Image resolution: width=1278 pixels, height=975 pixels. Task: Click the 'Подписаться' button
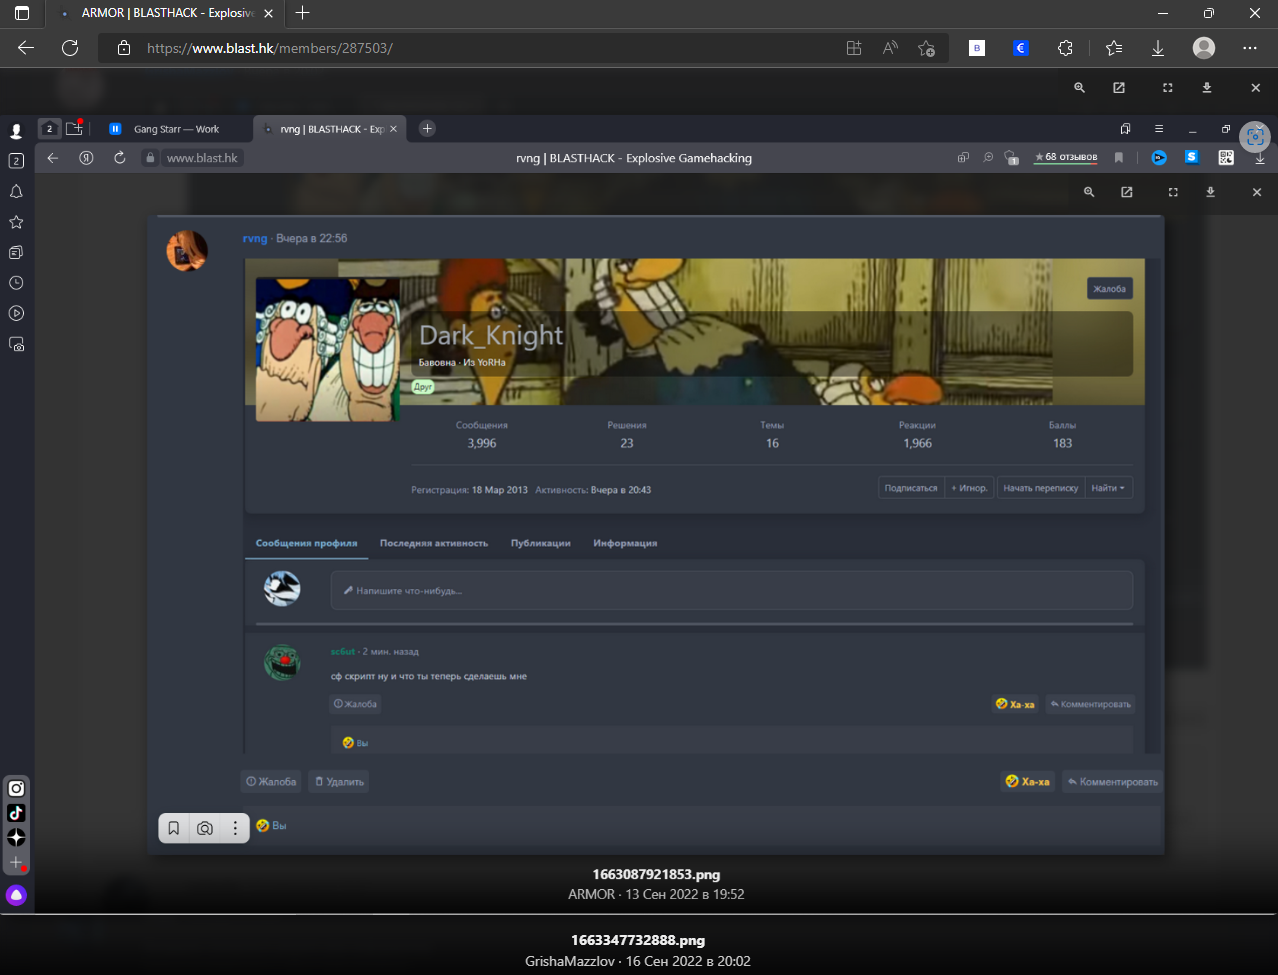(x=911, y=488)
